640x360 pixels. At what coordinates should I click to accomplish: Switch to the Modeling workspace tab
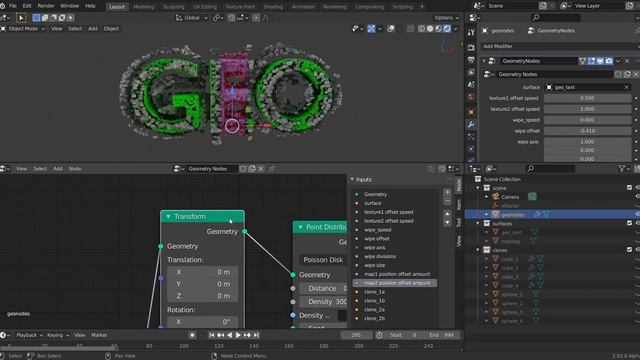[144, 7]
